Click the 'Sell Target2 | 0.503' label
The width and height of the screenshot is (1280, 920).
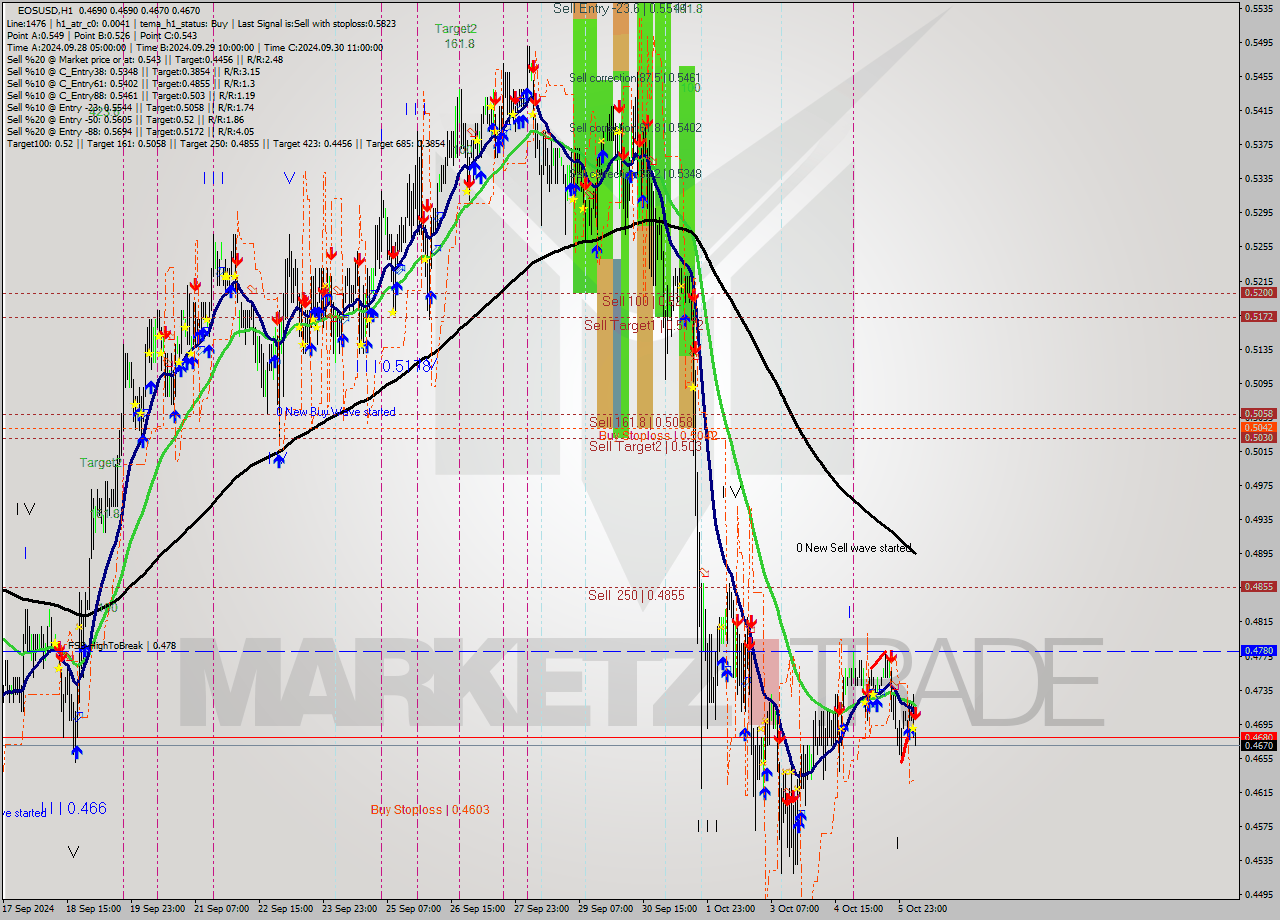(x=645, y=447)
